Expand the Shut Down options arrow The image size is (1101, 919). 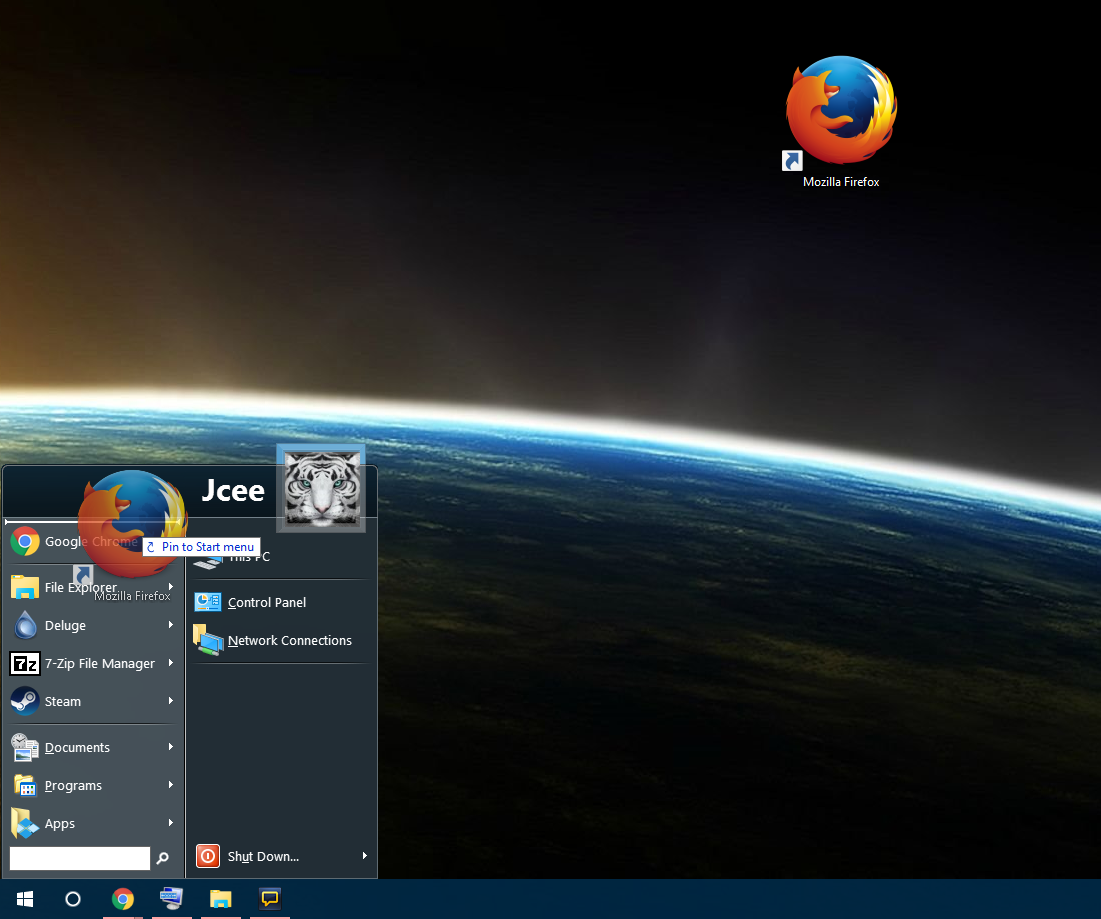365,856
